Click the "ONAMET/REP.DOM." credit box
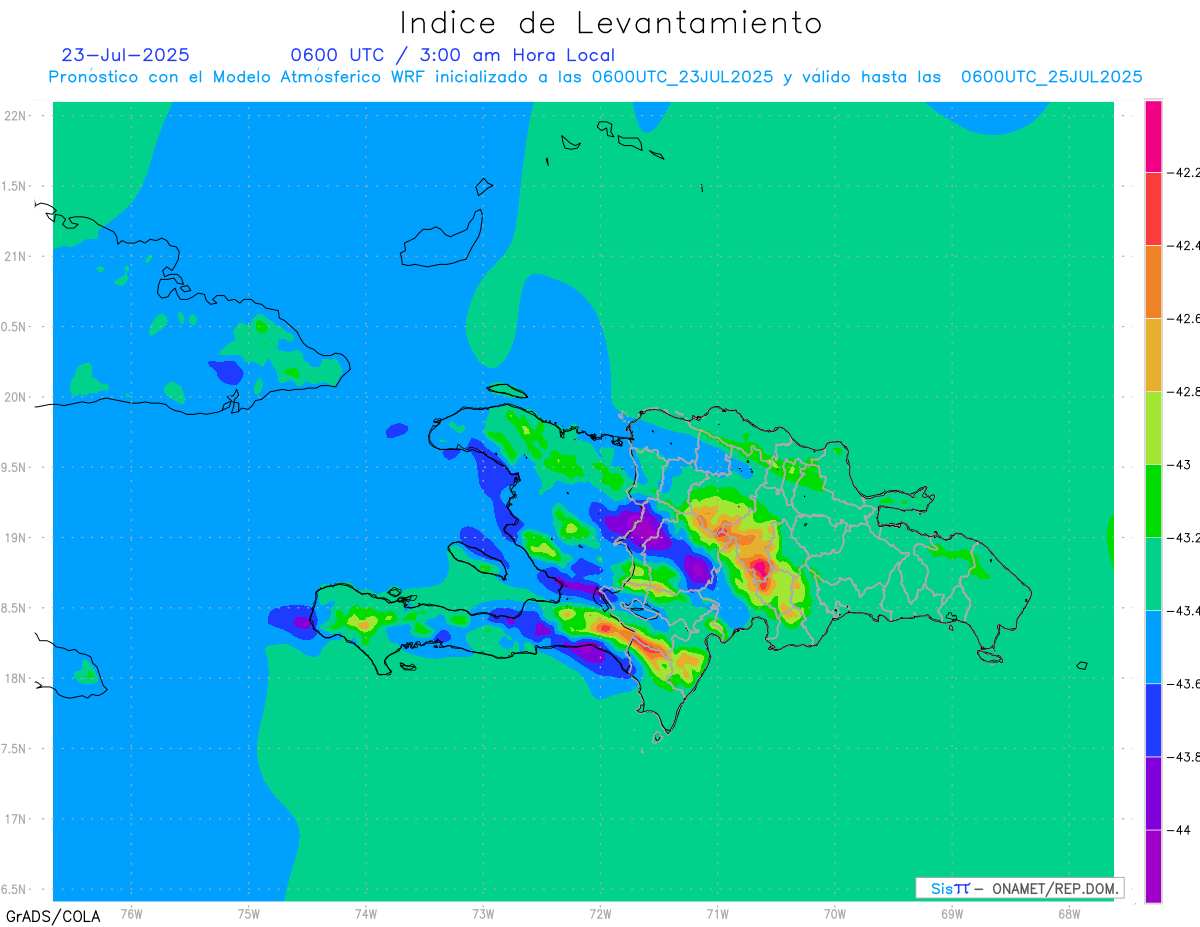Image resolution: width=1200 pixels, height=927 pixels. pos(1019,888)
